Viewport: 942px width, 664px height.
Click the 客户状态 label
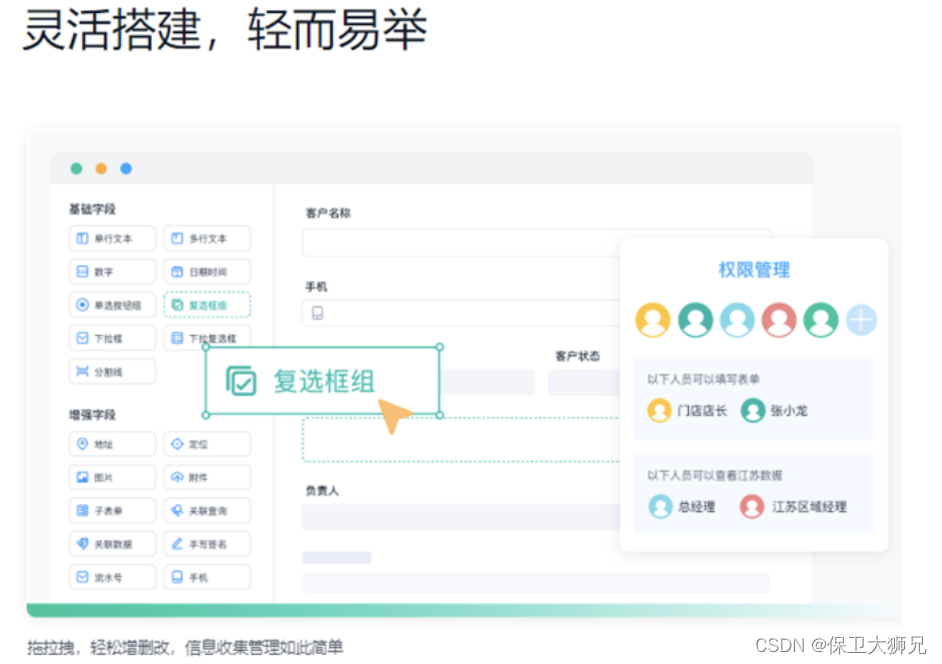577,356
